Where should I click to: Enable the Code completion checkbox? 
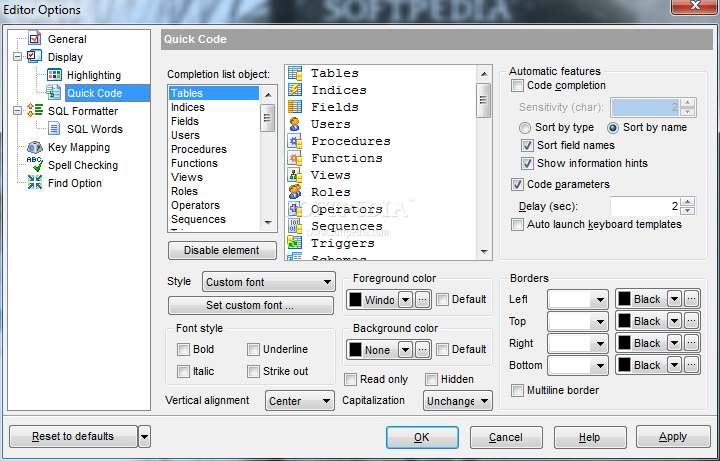coord(518,85)
